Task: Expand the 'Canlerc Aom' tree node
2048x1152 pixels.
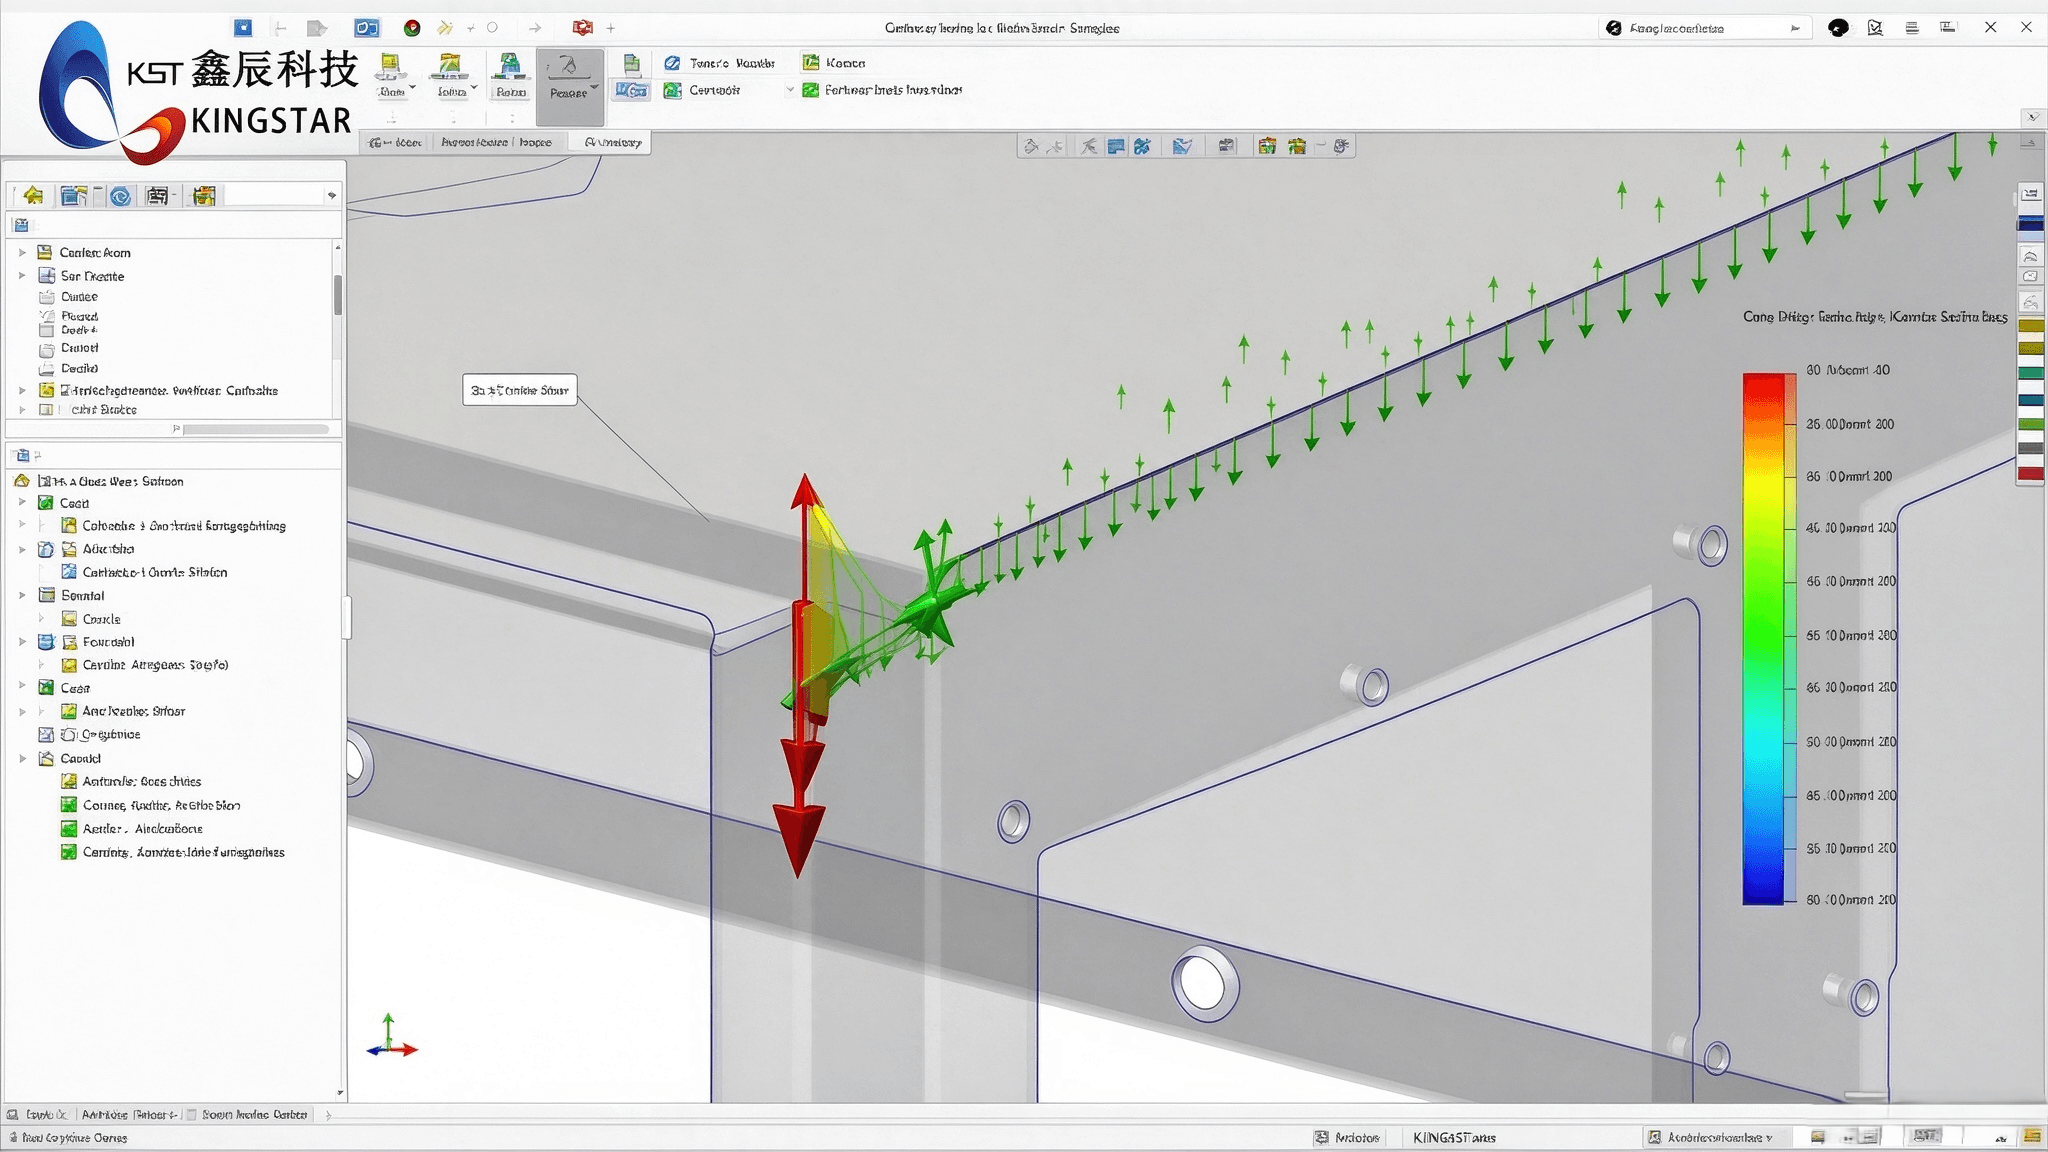Action: [x=22, y=253]
